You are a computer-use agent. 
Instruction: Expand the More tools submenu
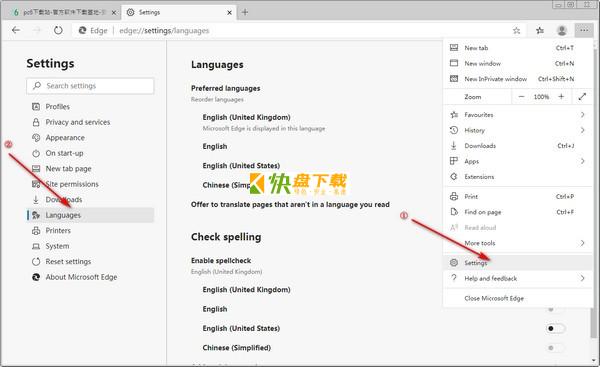pyautogui.click(x=517, y=243)
